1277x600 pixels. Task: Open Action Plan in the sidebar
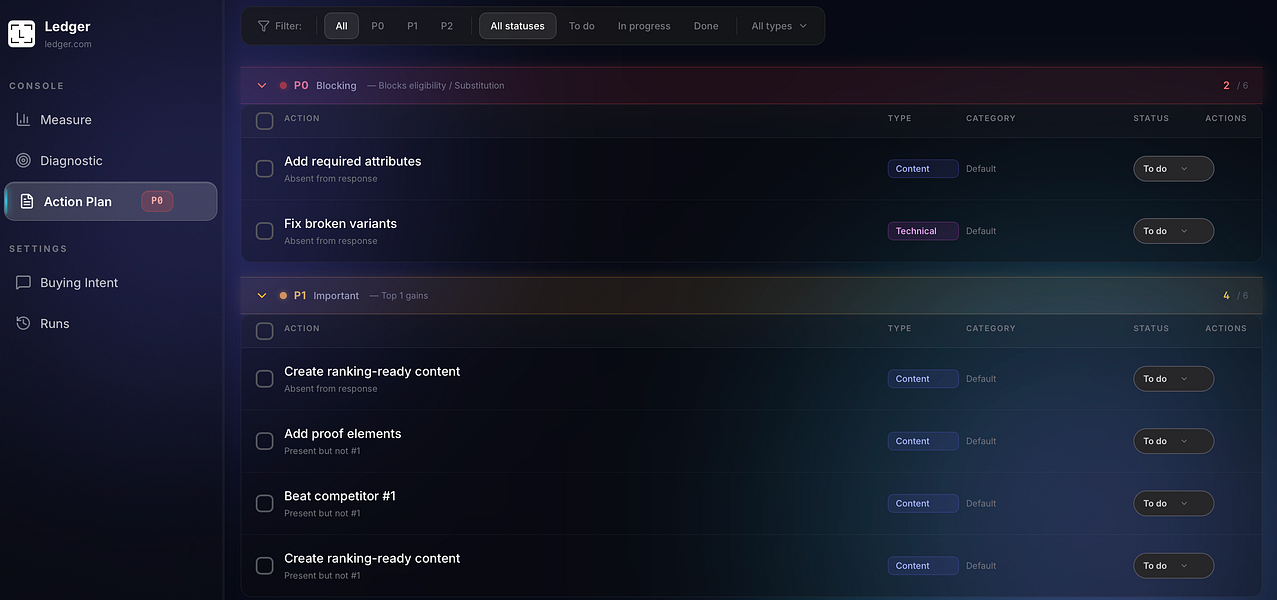click(x=110, y=201)
